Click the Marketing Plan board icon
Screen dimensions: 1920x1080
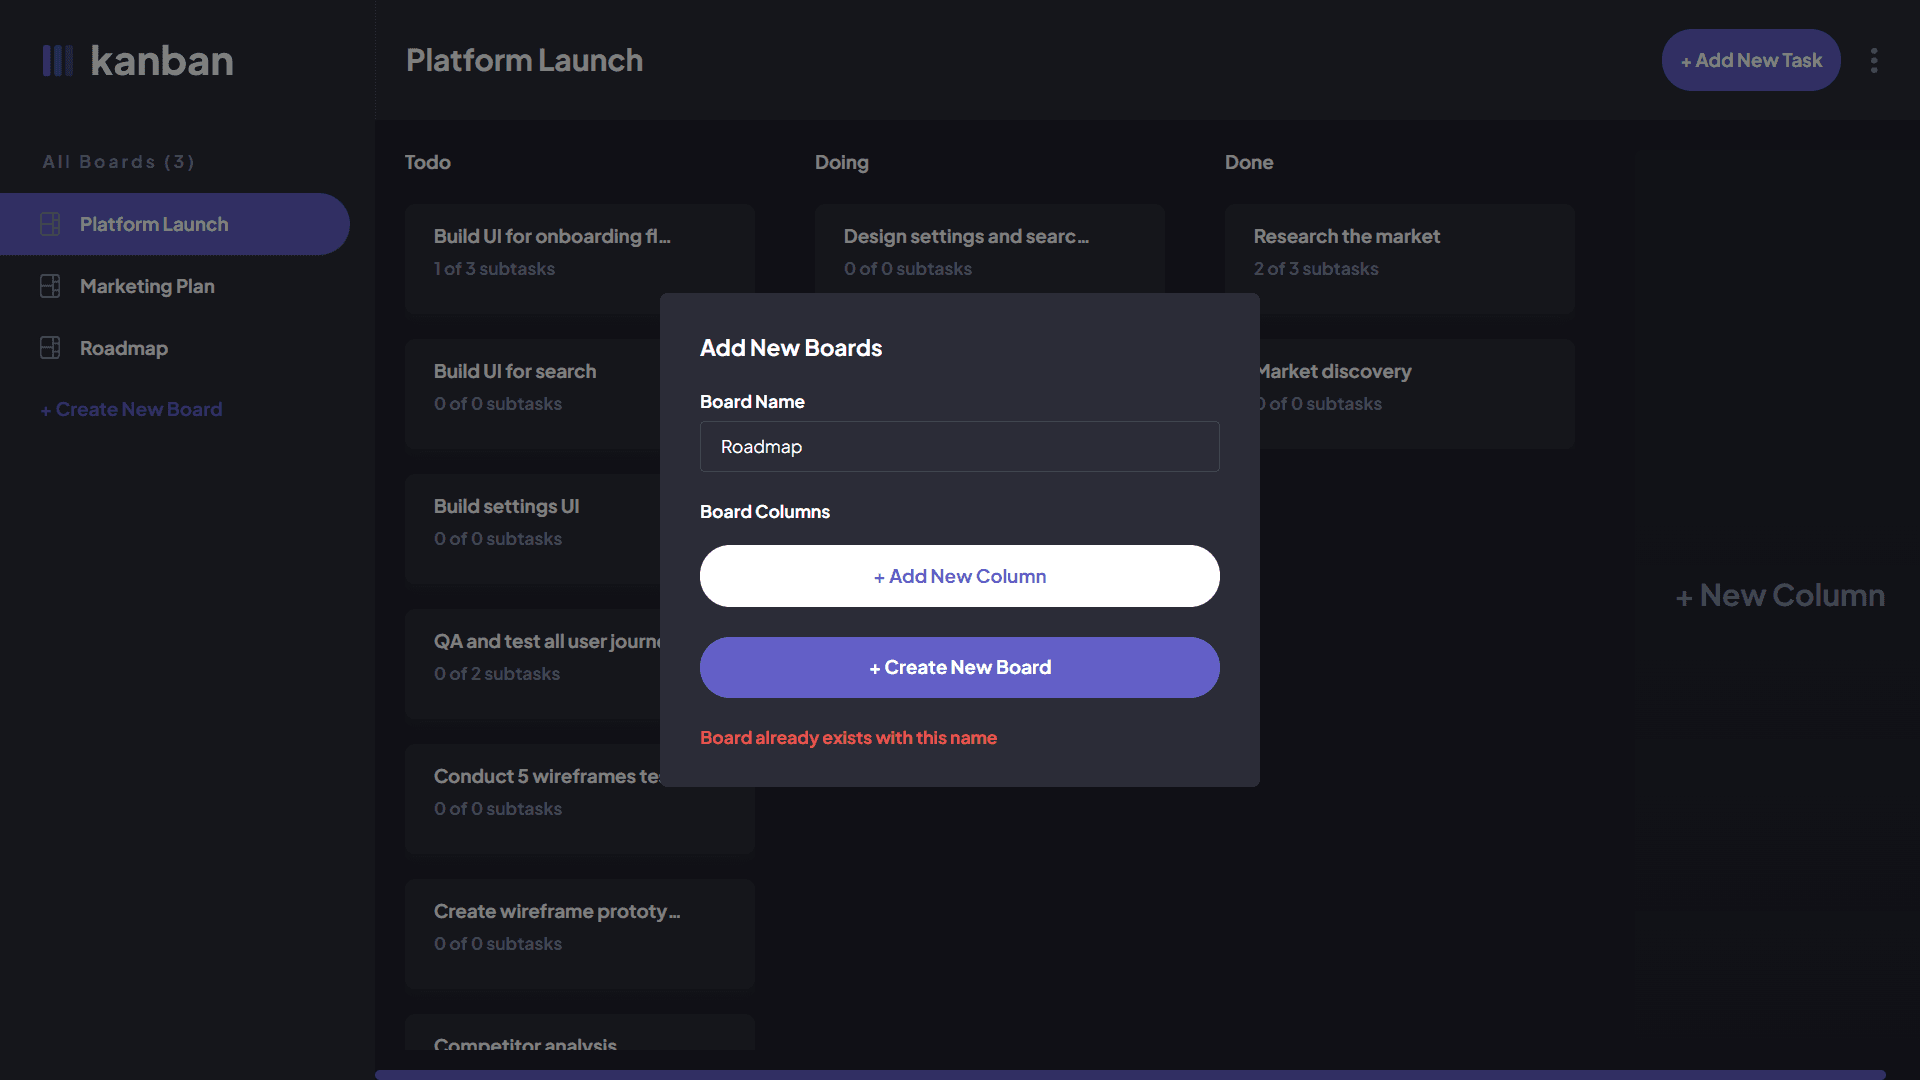pos(50,286)
